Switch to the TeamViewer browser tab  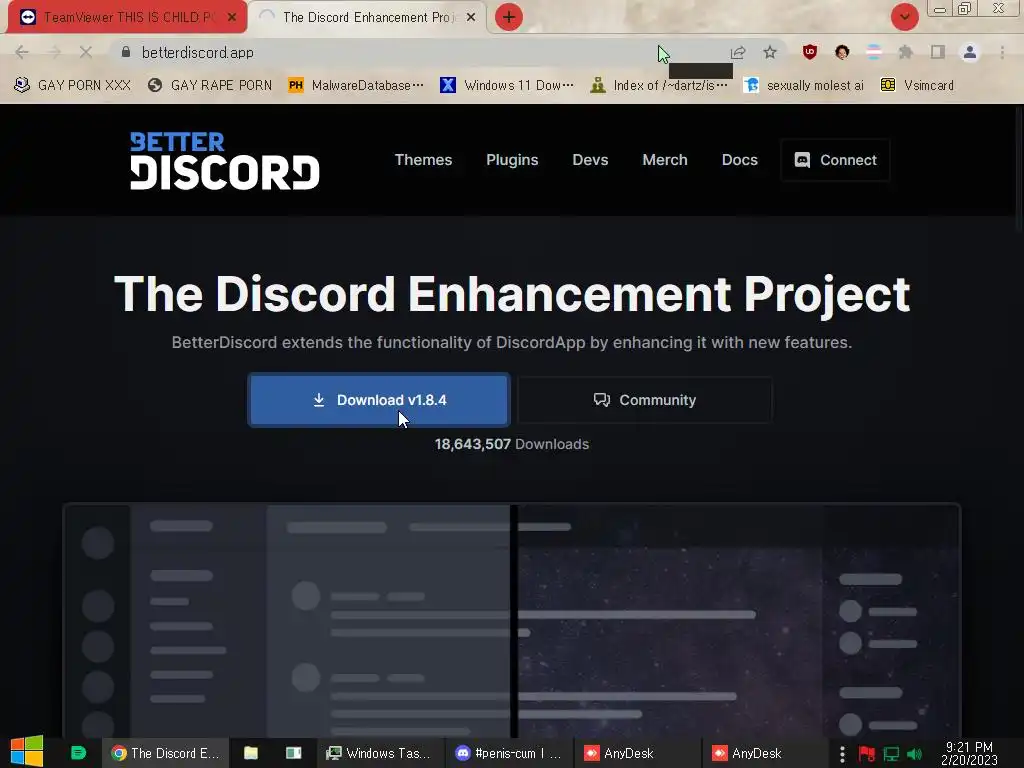point(127,17)
